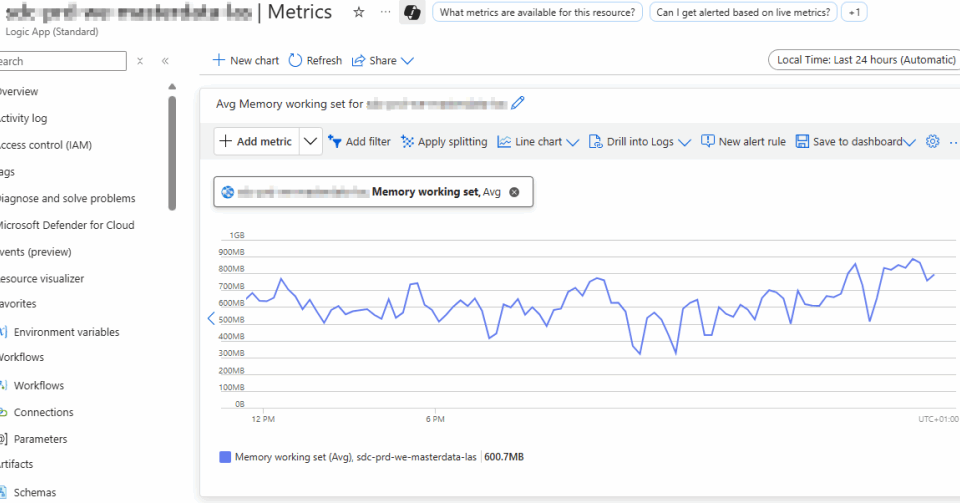Open the Tags sidebar item
The height and width of the screenshot is (503, 960).
[7, 172]
